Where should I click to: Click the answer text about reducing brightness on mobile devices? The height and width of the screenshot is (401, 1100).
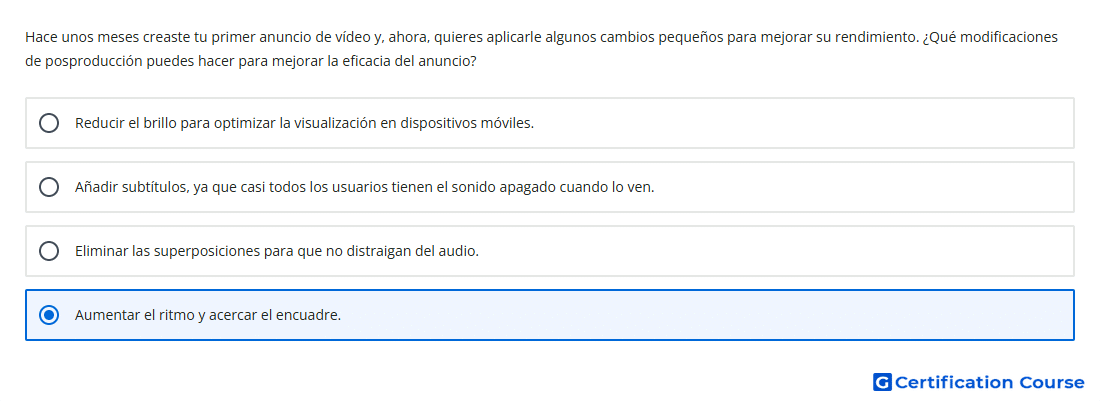click(304, 123)
